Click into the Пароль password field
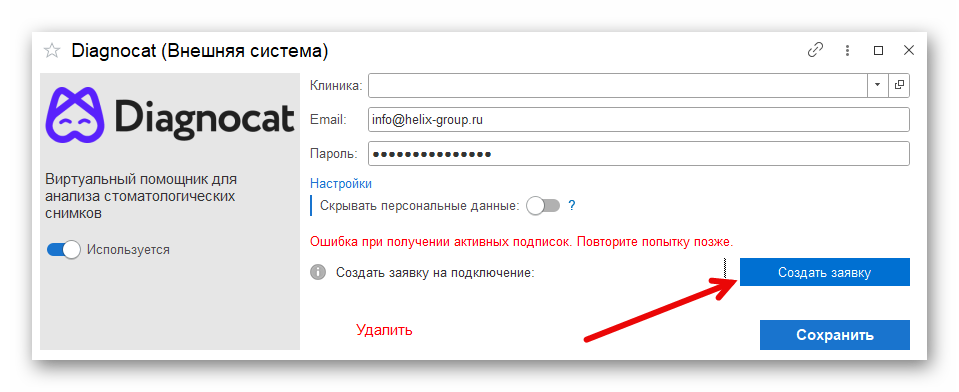959x392 pixels. click(639, 153)
